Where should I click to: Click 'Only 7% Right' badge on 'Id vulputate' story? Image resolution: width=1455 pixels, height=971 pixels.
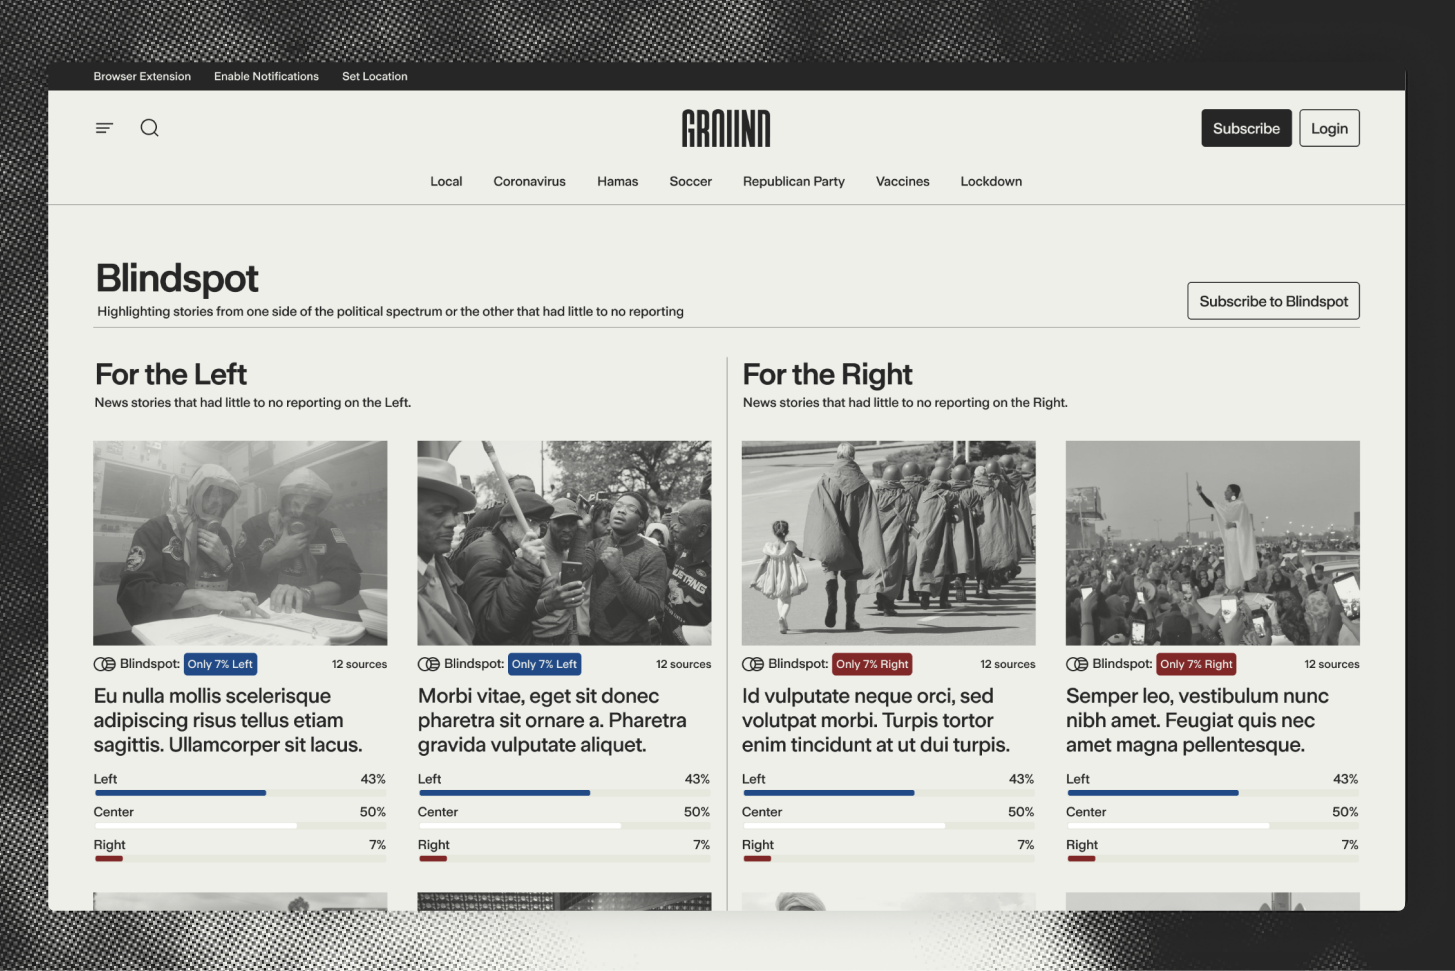[x=872, y=664]
